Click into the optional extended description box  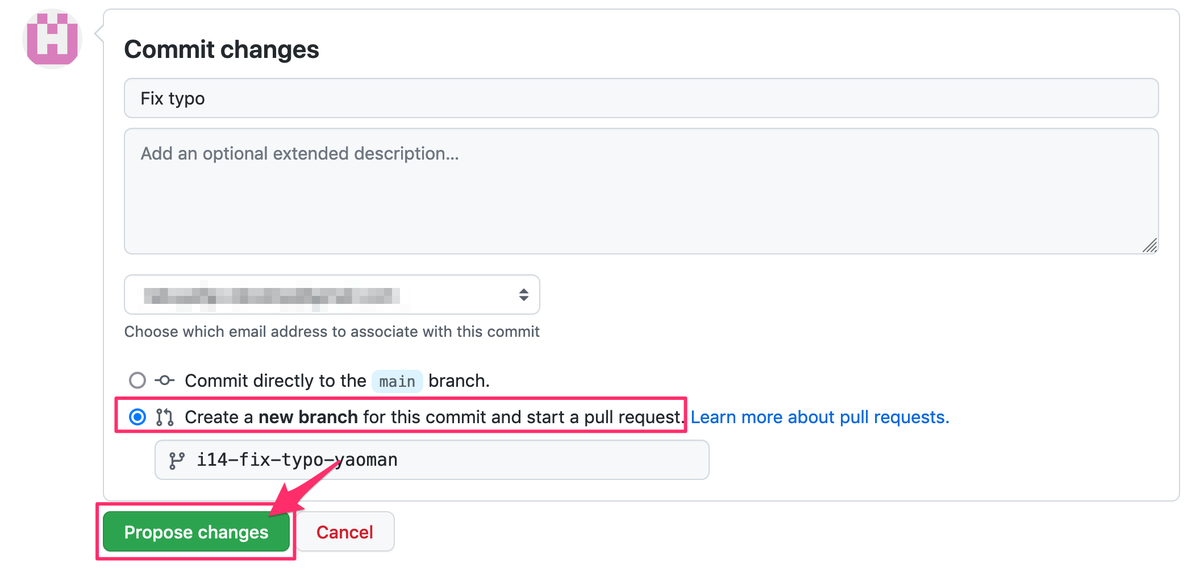[641, 191]
